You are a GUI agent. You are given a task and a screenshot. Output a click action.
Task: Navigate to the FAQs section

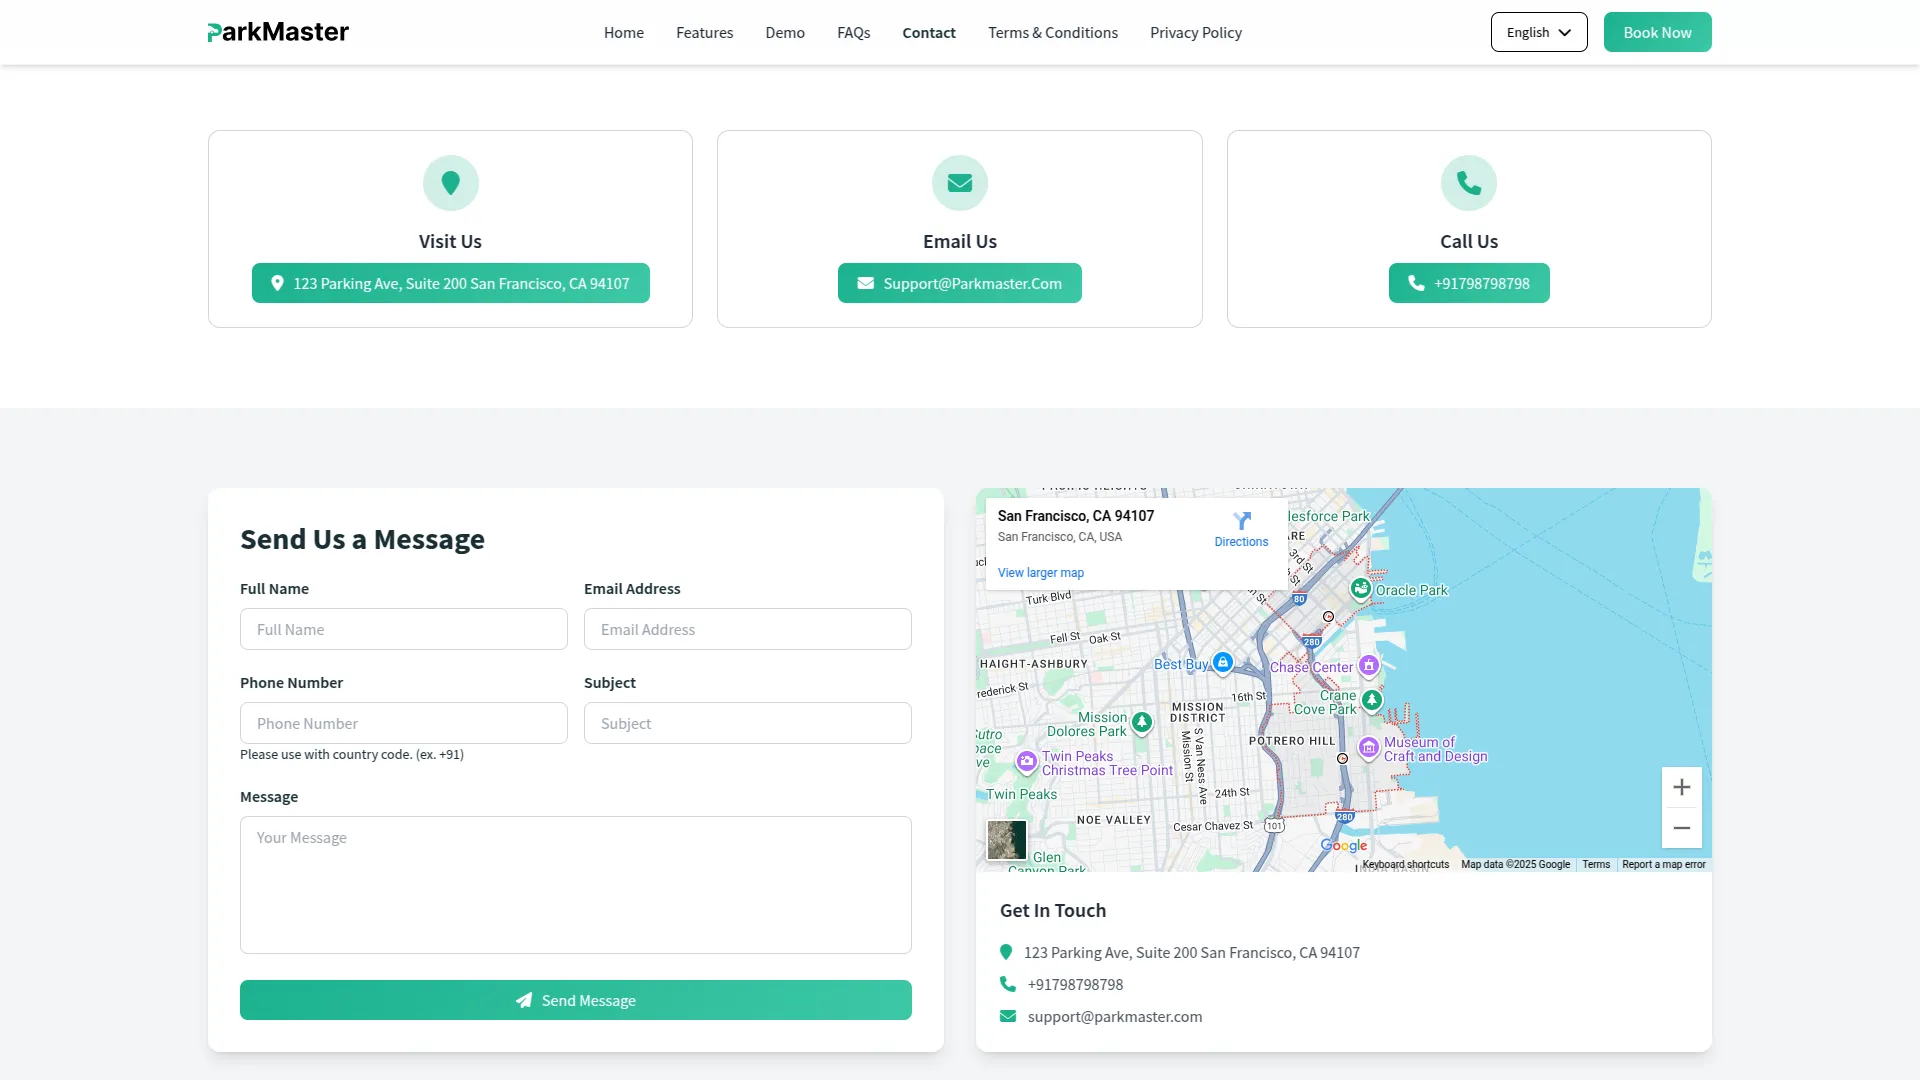tap(853, 32)
